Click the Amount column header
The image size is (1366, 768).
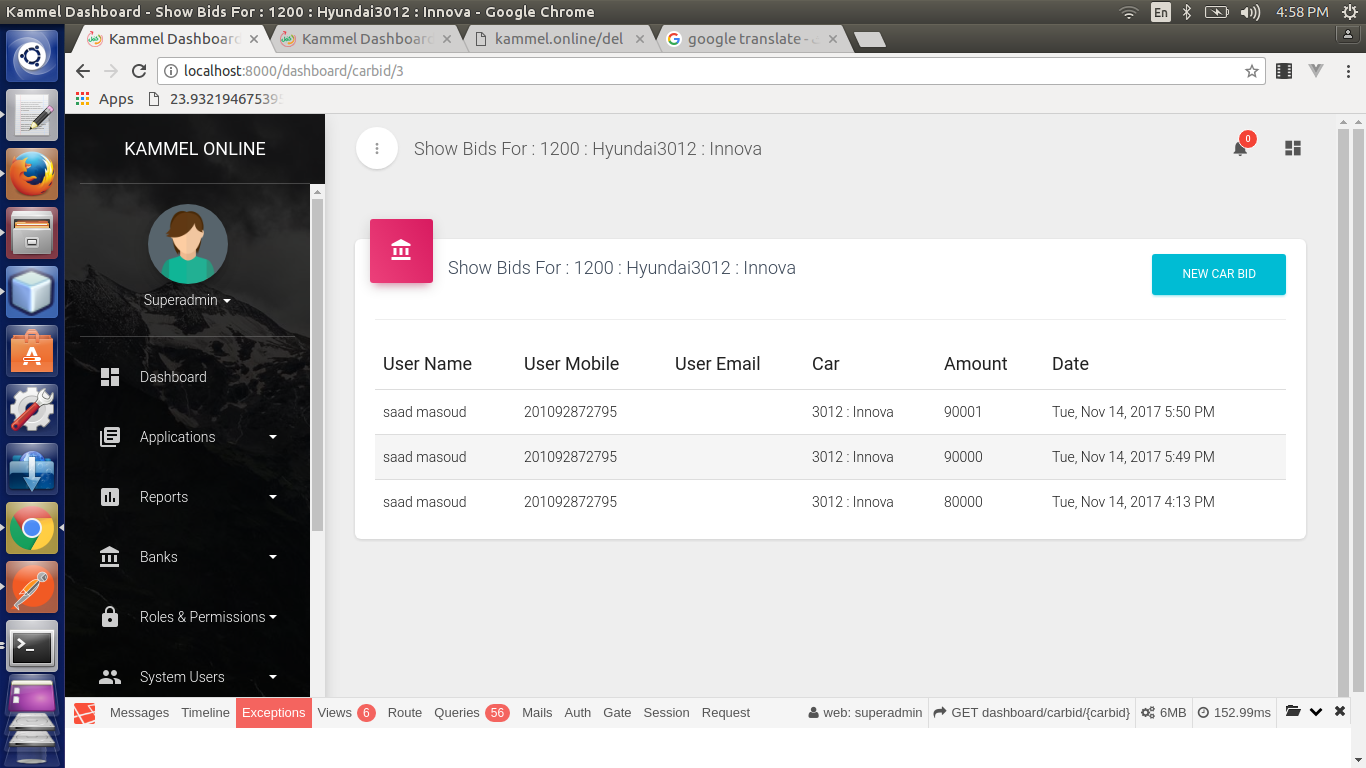pyautogui.click(x=976, y=364)
